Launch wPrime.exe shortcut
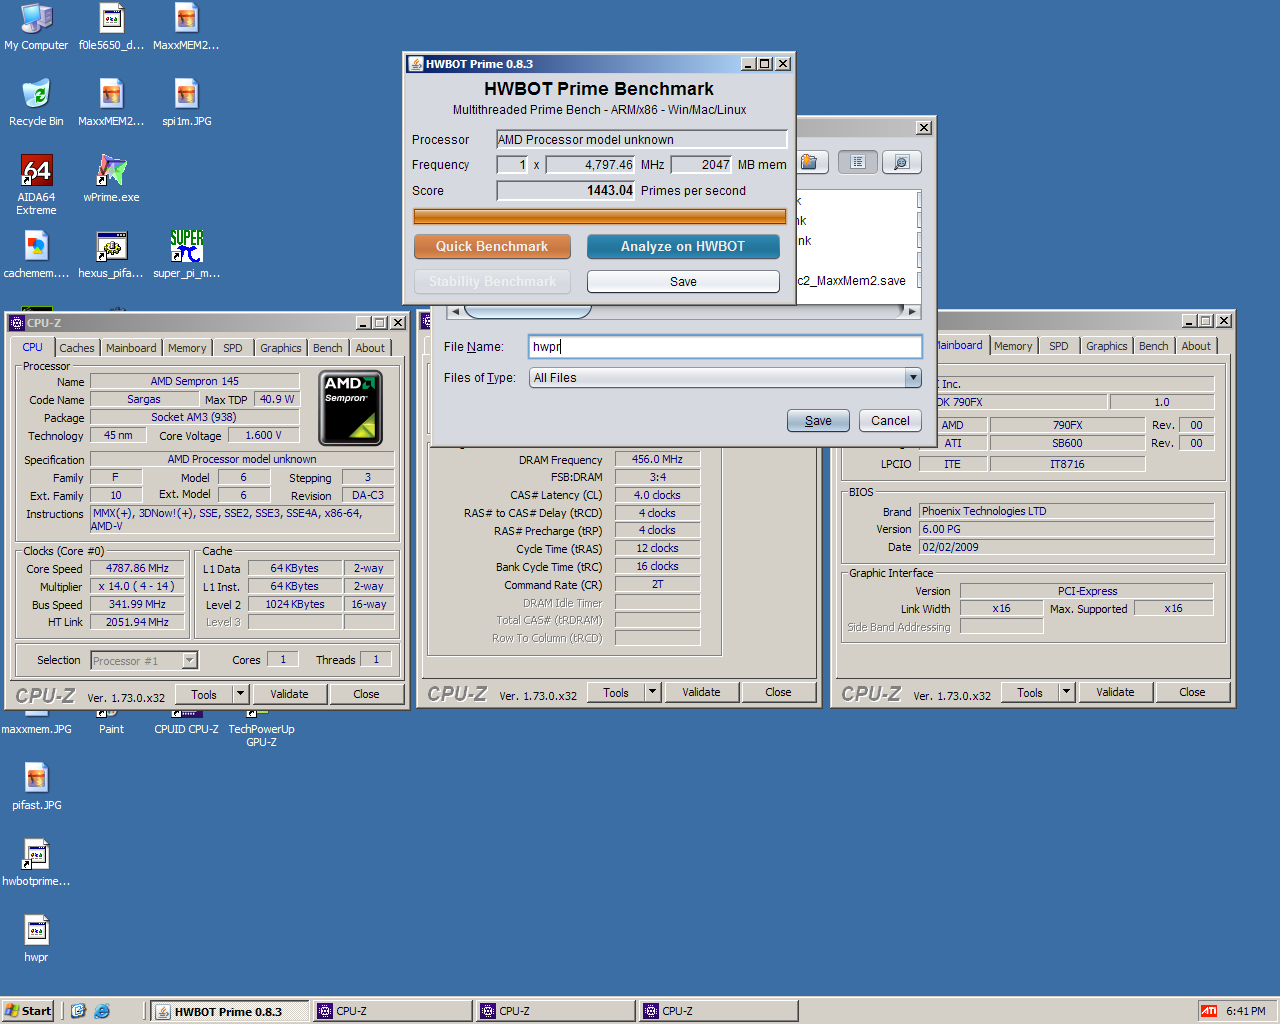1280x1024 pixels. 111,179
